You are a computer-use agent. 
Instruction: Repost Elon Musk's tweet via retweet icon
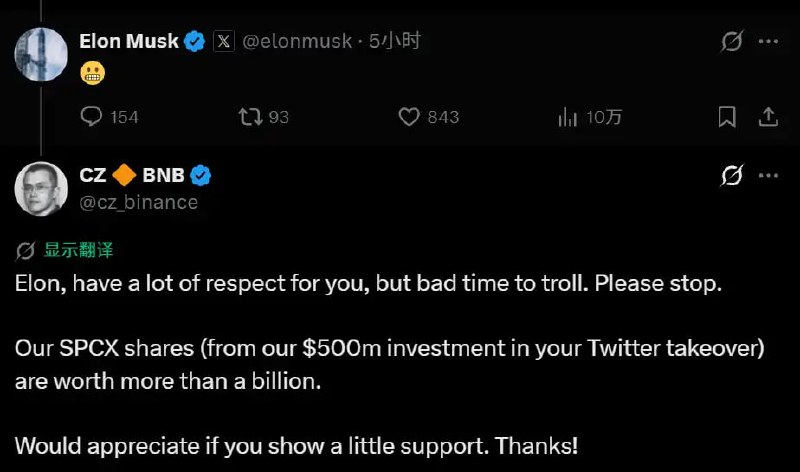pyautogui.click(x=251, y=117)
